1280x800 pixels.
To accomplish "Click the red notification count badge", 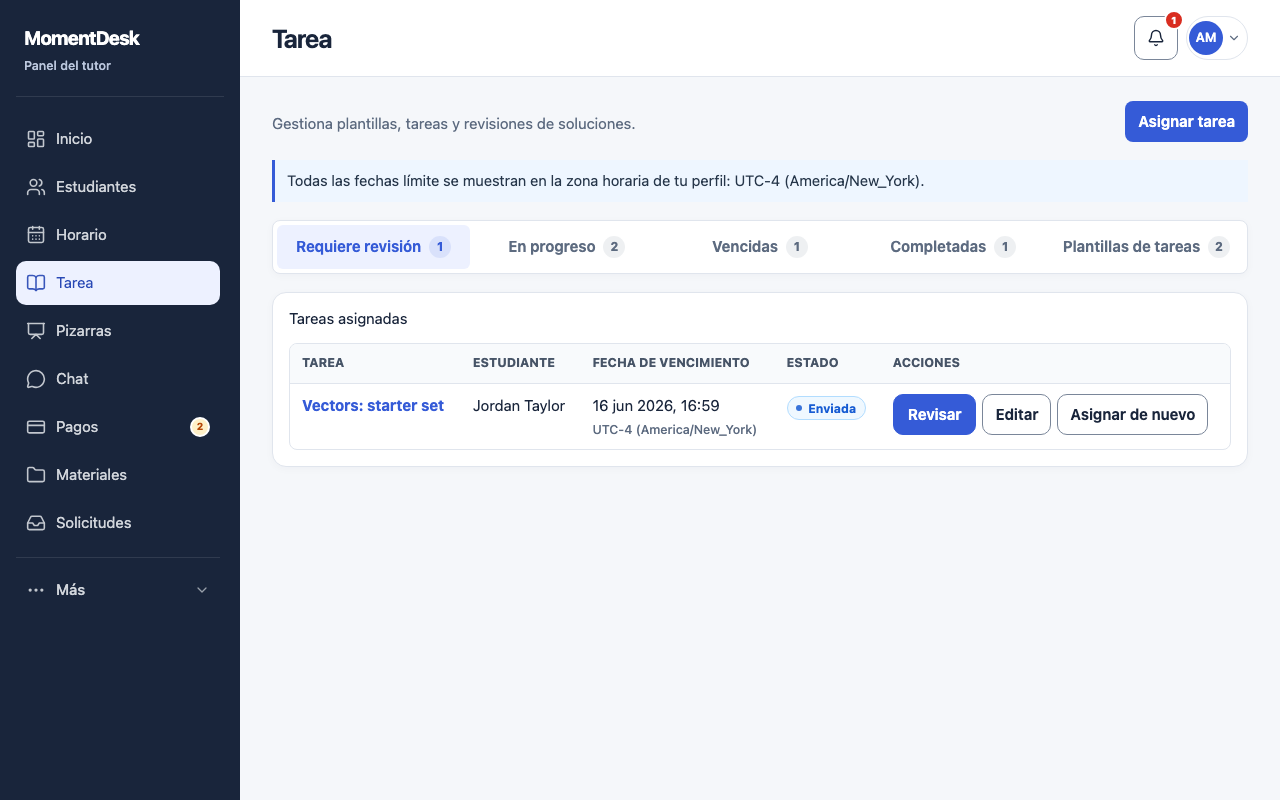I will click(x=1174, y=20).
